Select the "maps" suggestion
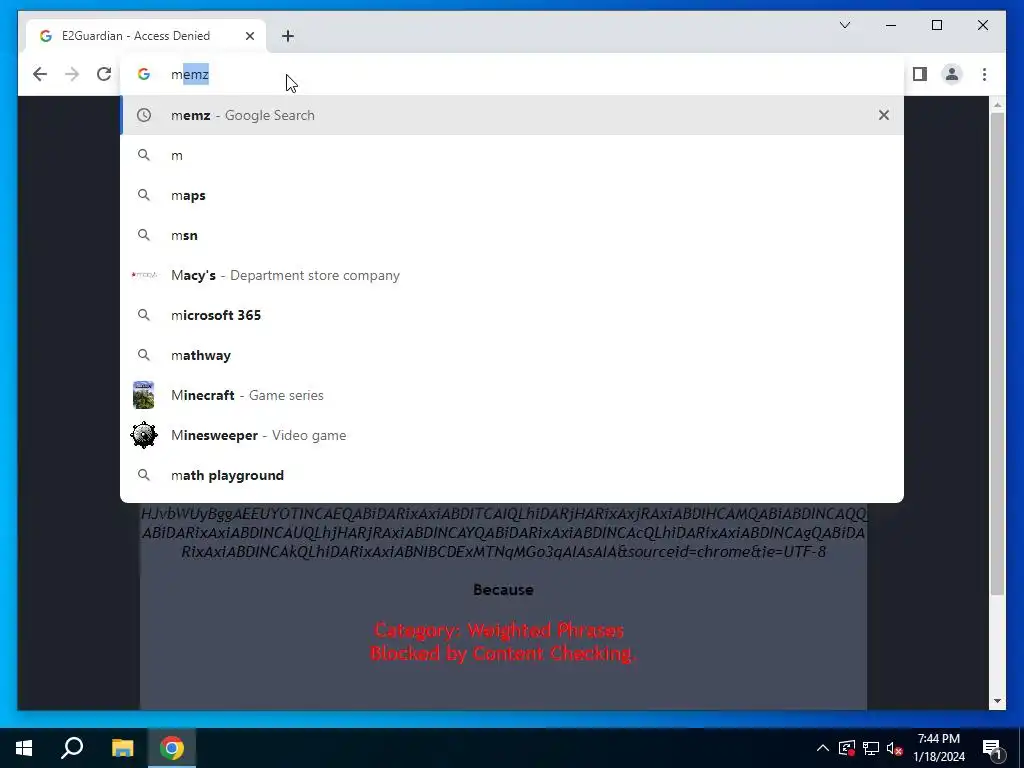The height and width of the screenshot is (768, 1024). coord(512,195)
